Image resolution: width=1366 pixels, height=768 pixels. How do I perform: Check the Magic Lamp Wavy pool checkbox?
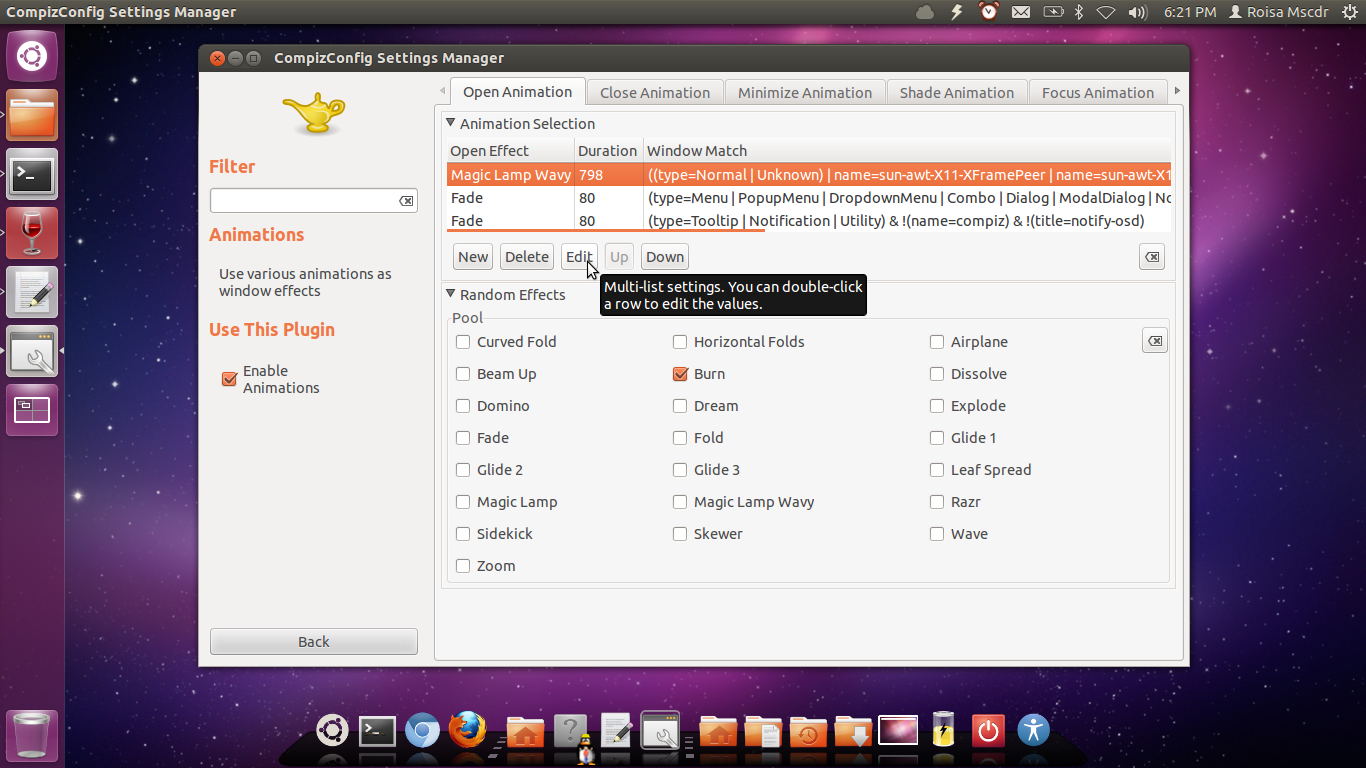pyautogui.click(x=680, y=502)
